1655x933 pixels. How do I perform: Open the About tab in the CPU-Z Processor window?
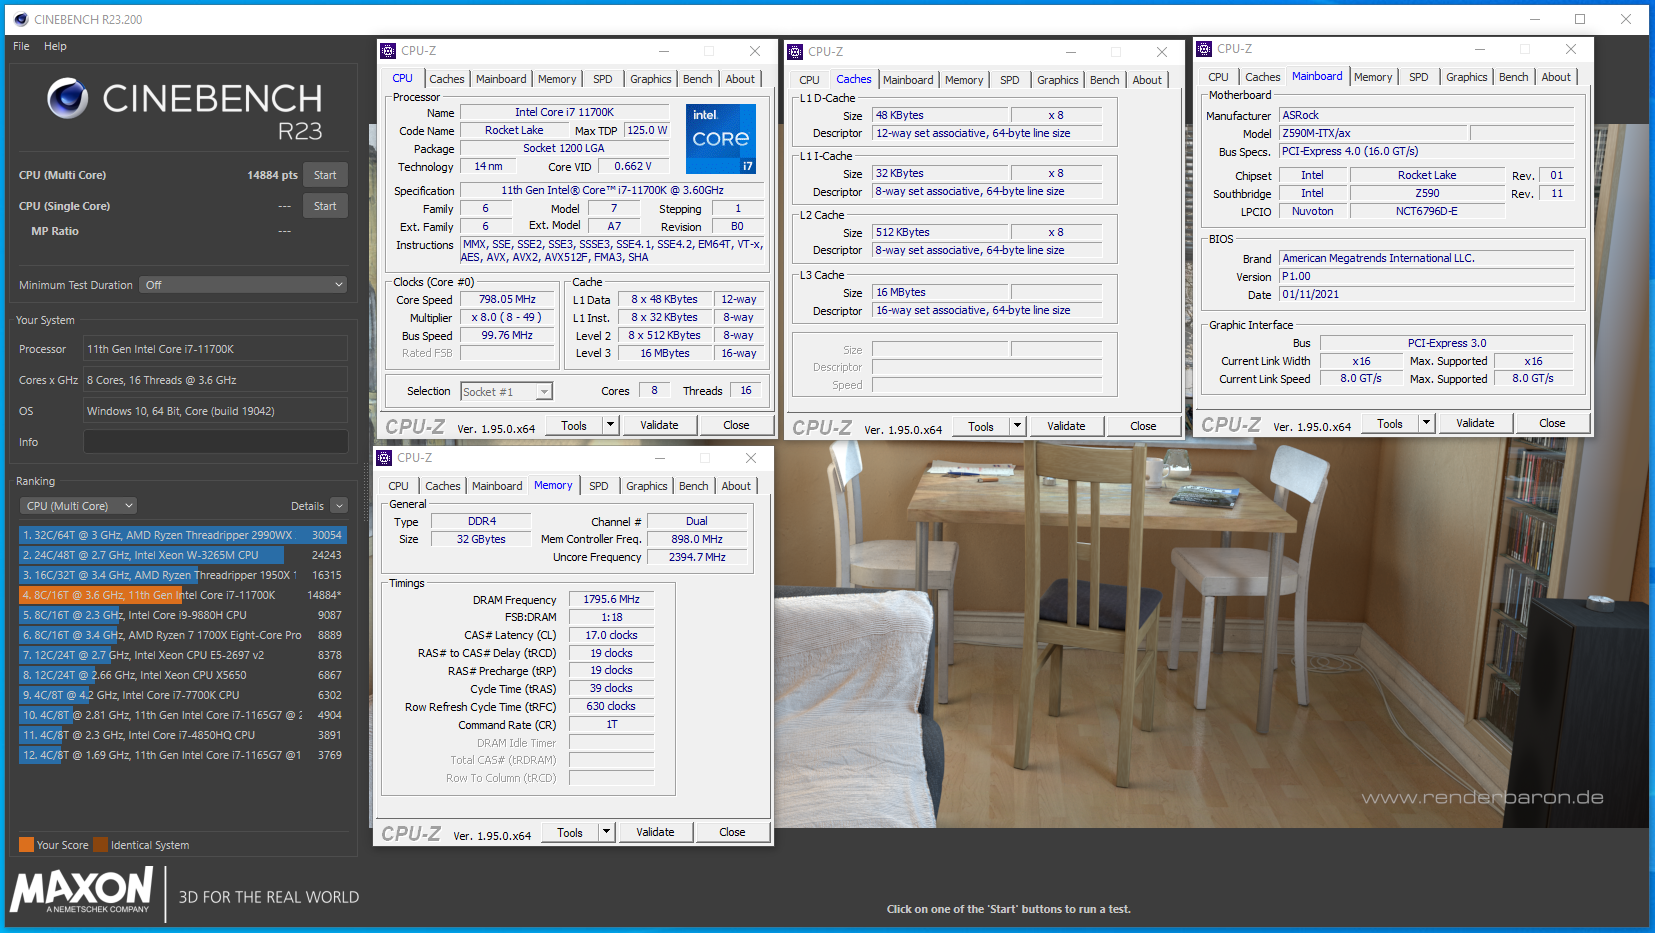click(x=740, y=79)
